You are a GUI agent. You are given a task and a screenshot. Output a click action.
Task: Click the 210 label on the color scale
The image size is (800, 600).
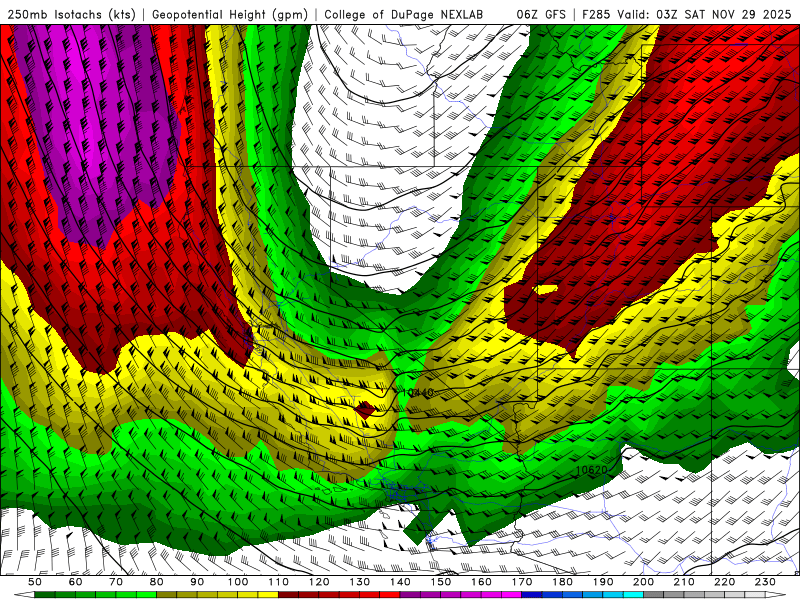[x=684, y=582]
